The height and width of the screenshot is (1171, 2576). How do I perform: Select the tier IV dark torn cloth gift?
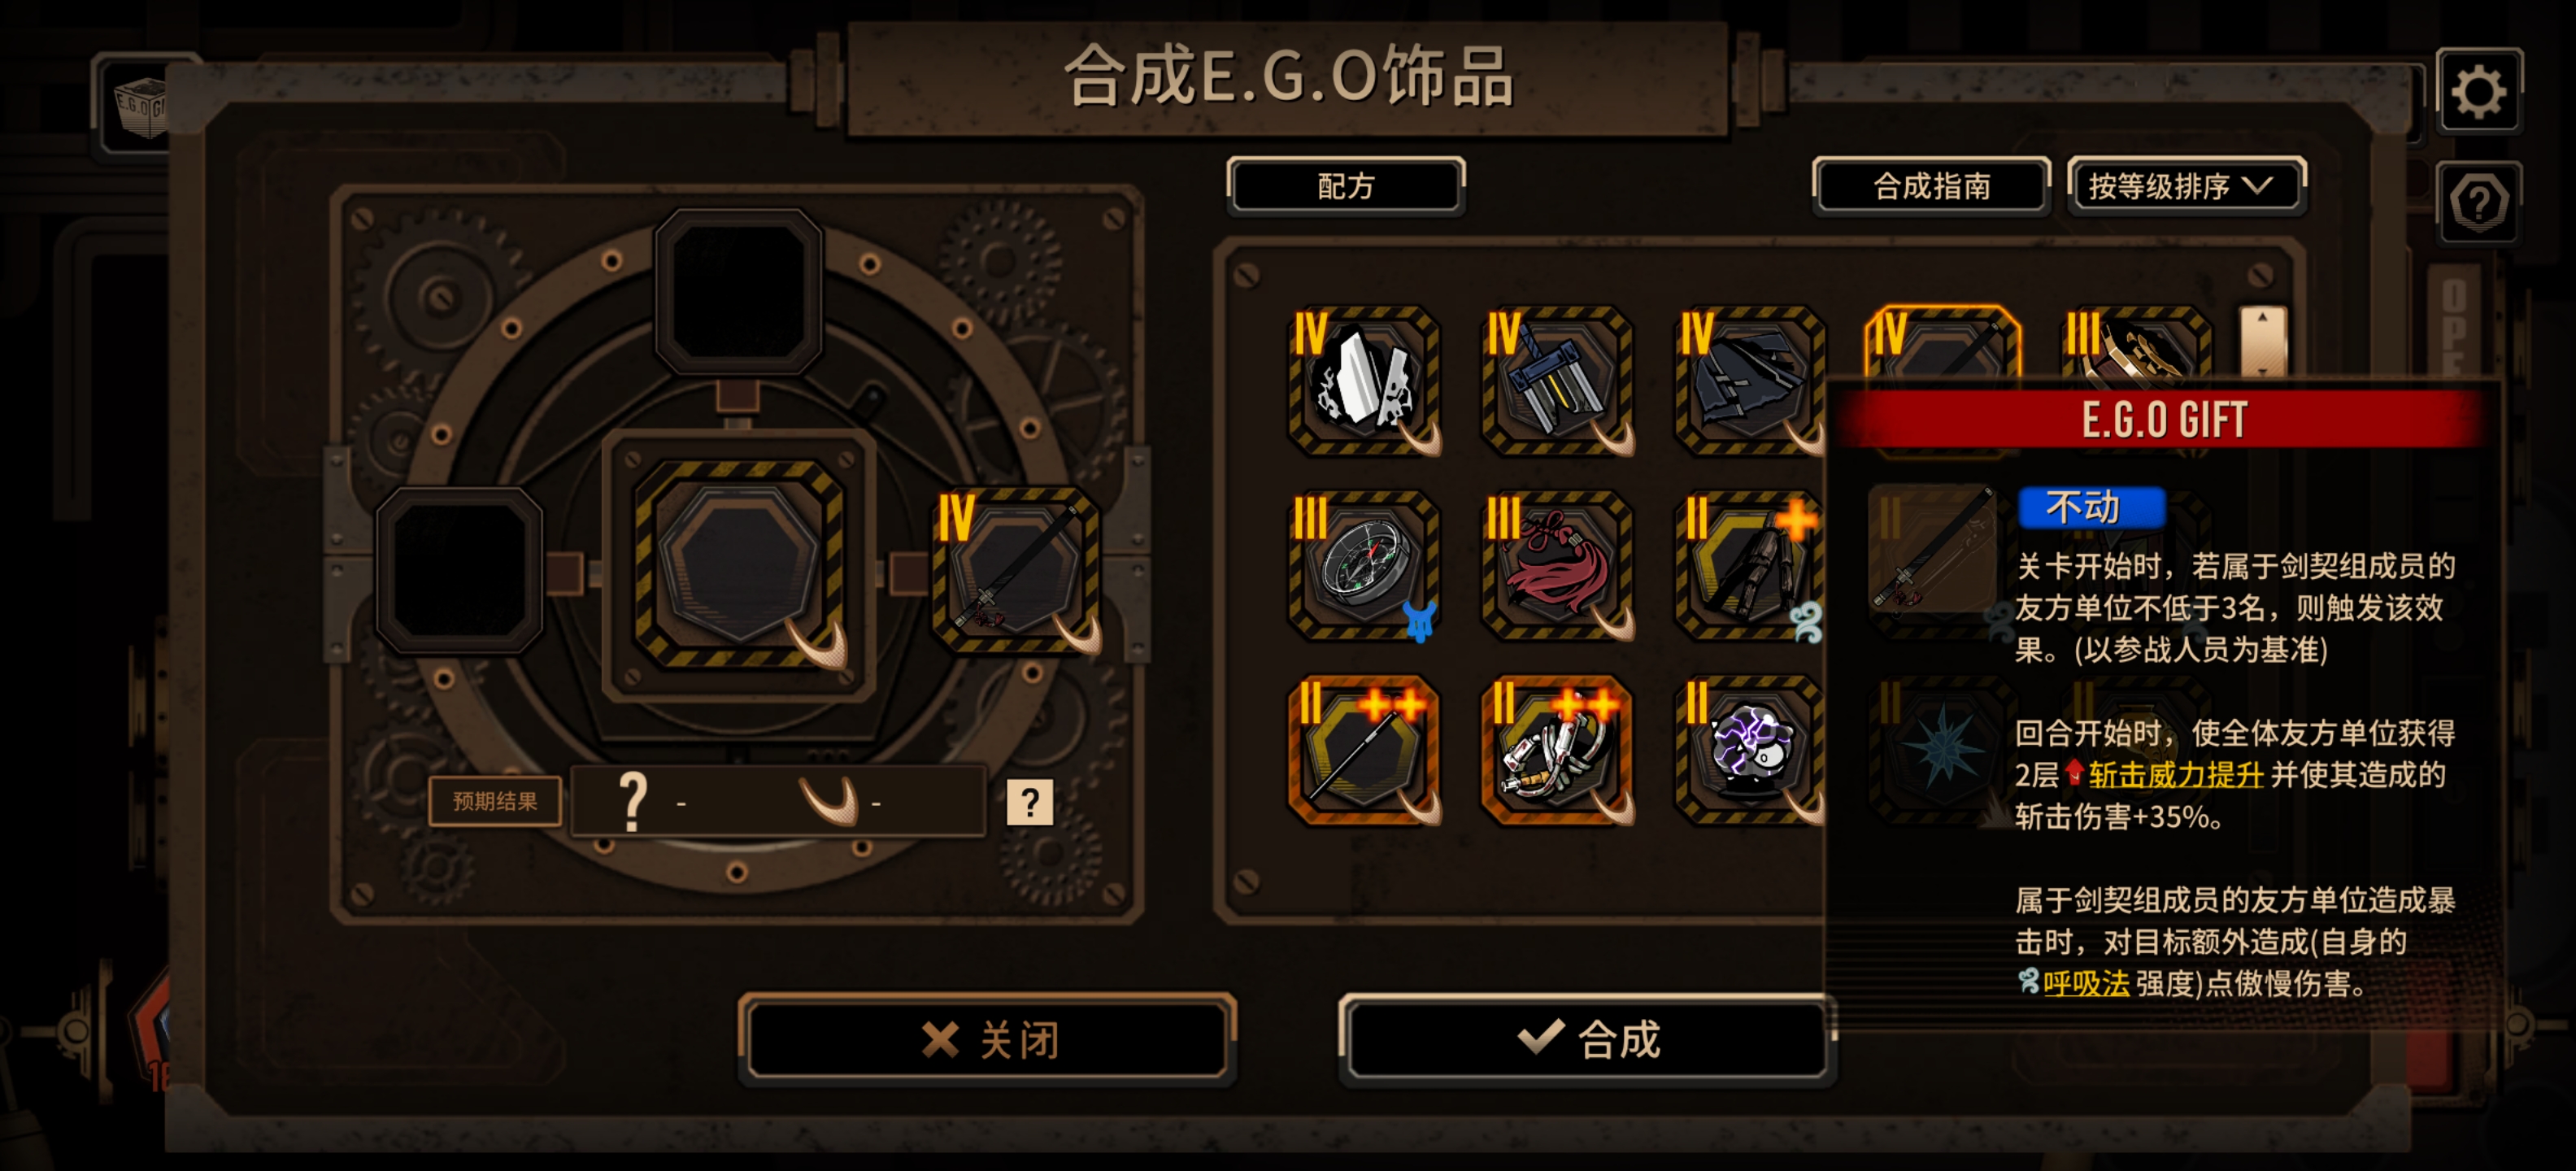point(1751,381)
